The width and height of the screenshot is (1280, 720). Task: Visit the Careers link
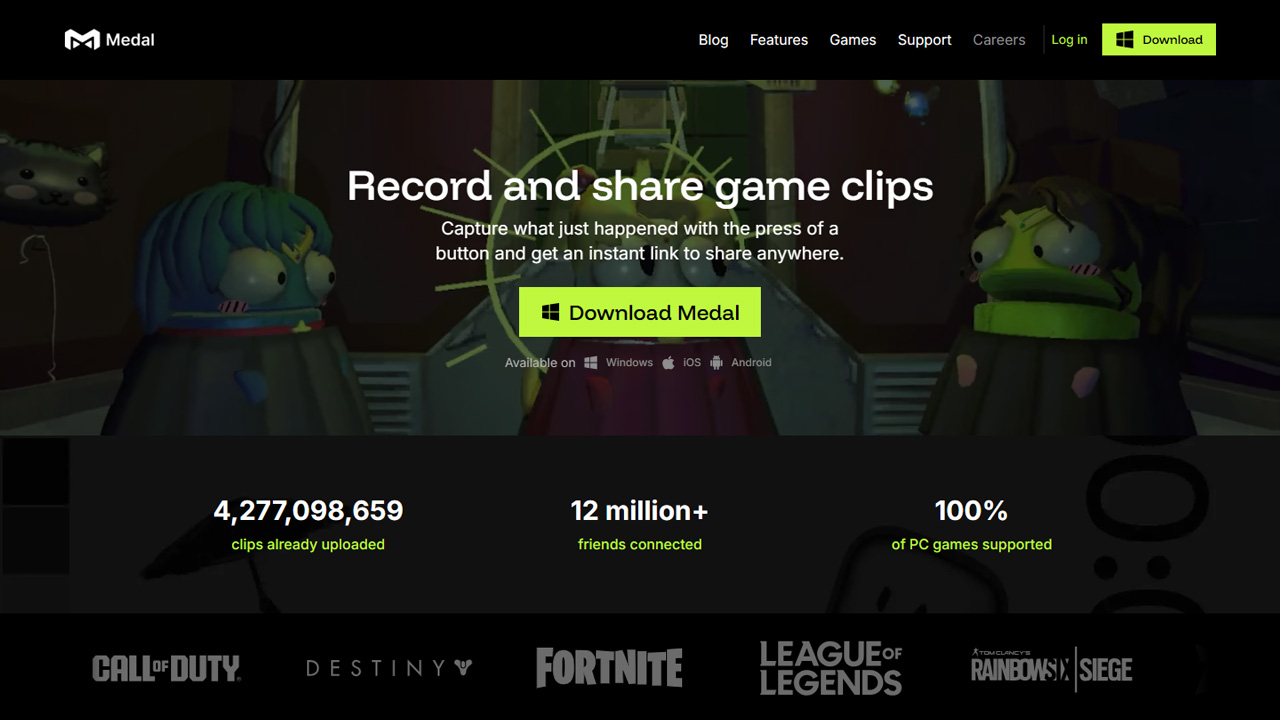999,40
